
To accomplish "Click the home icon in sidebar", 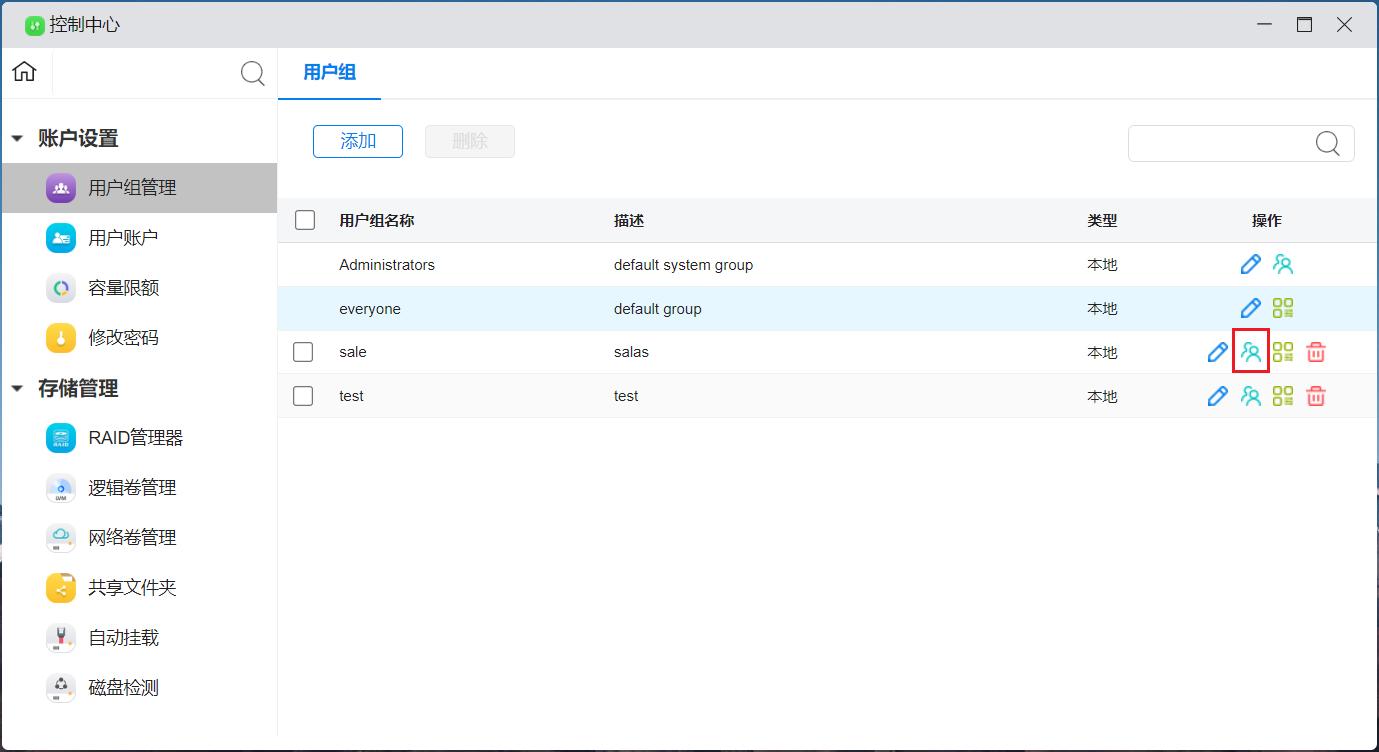I will point(25,72).
